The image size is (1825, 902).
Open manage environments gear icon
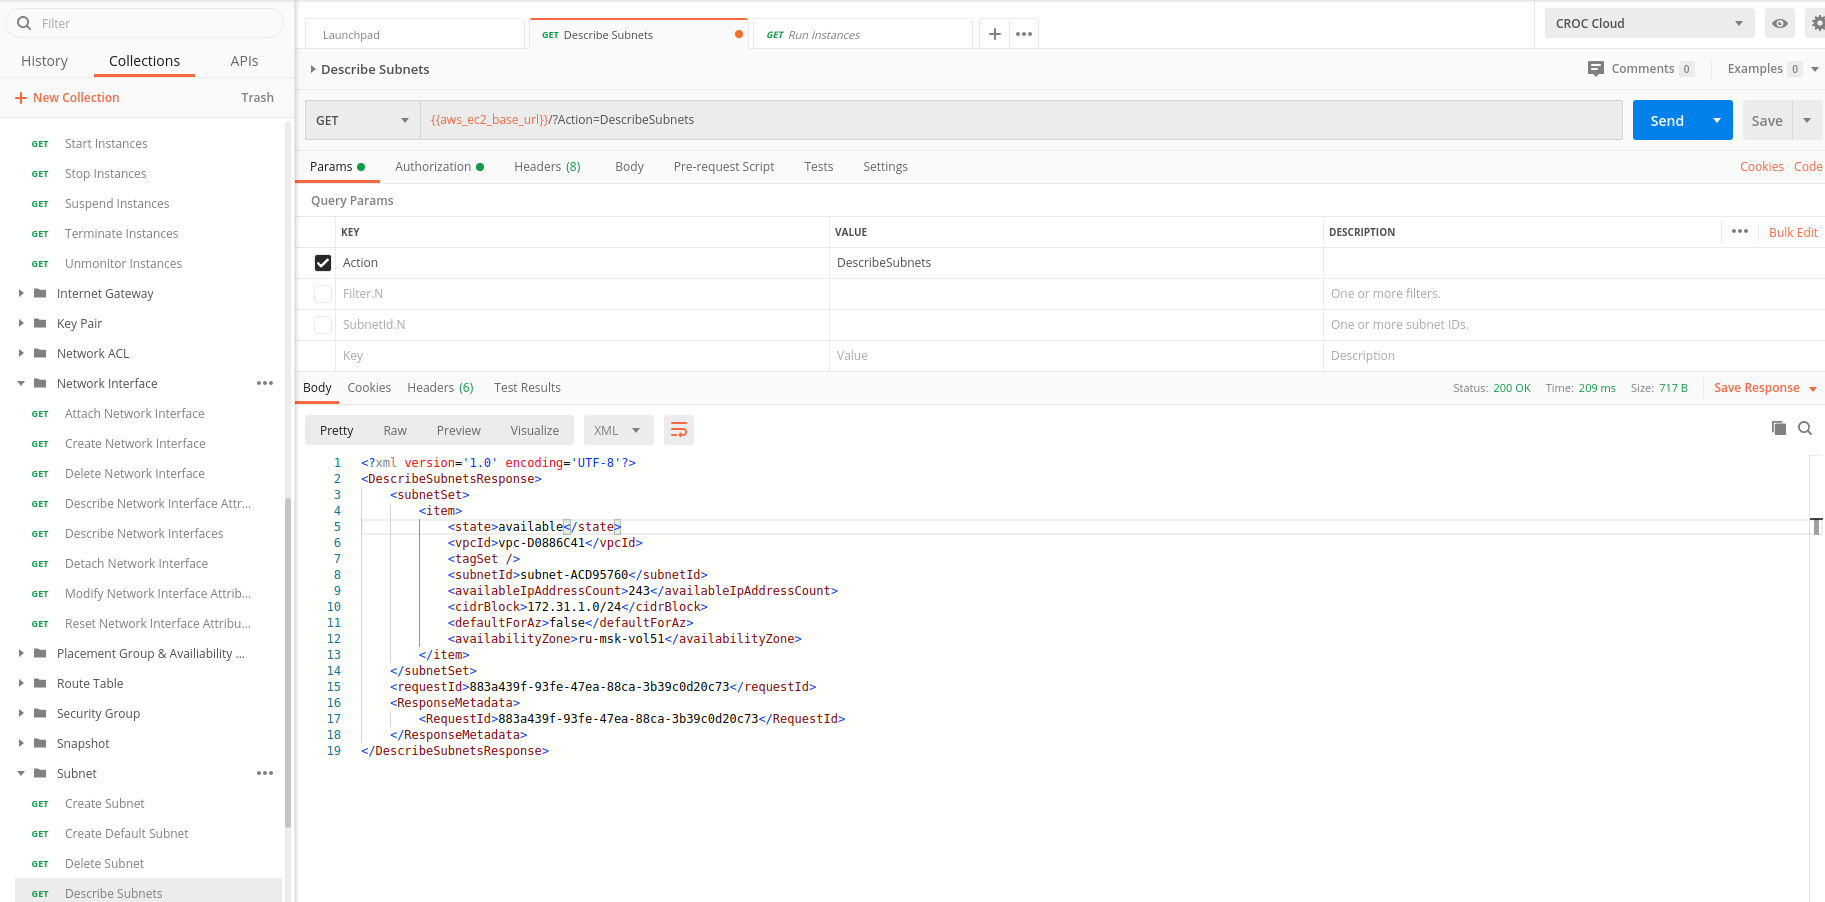pos(1817,23)
